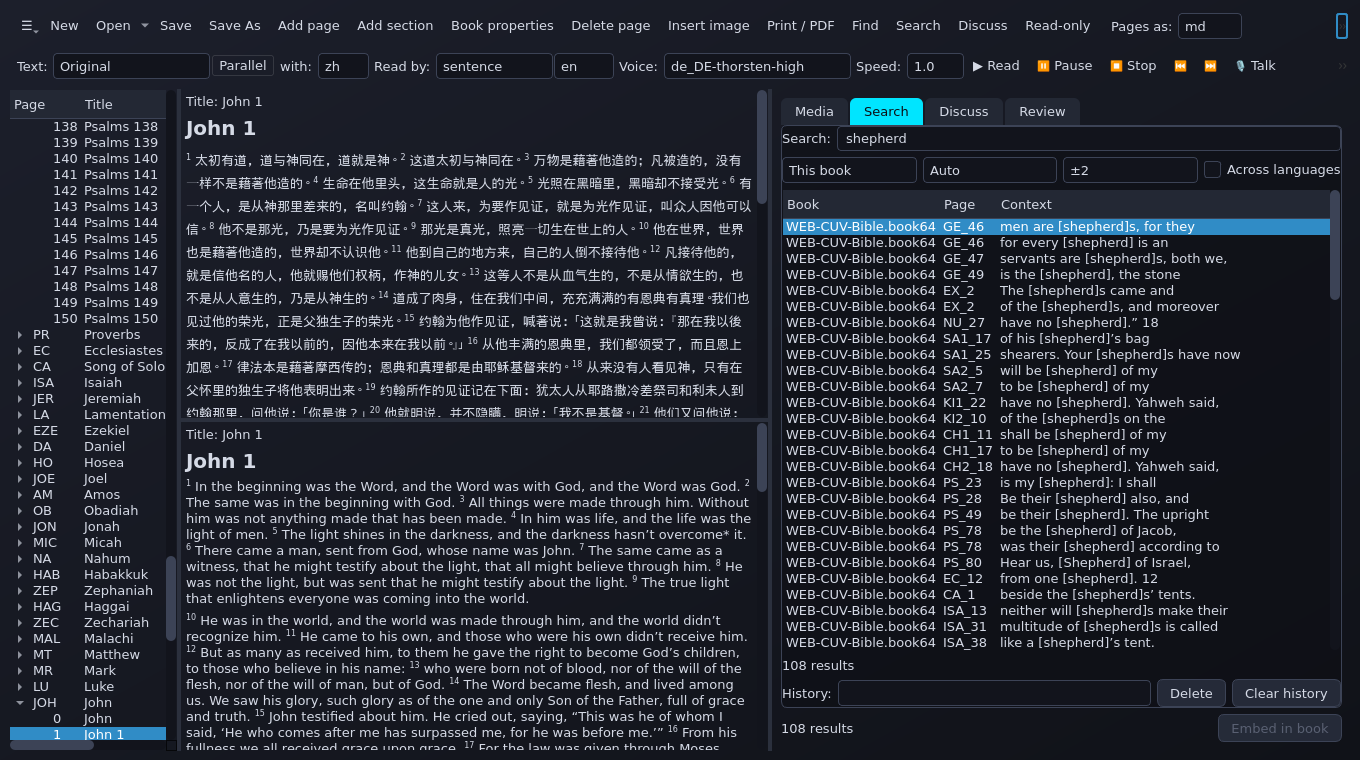Open the Open button dropdown arrow
The width and height of the screenshot is (1360, 760).
click(145, 26)
